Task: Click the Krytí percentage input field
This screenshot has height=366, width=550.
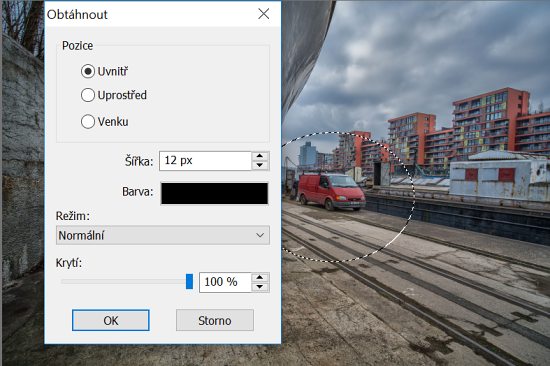Action: (225, 282)
